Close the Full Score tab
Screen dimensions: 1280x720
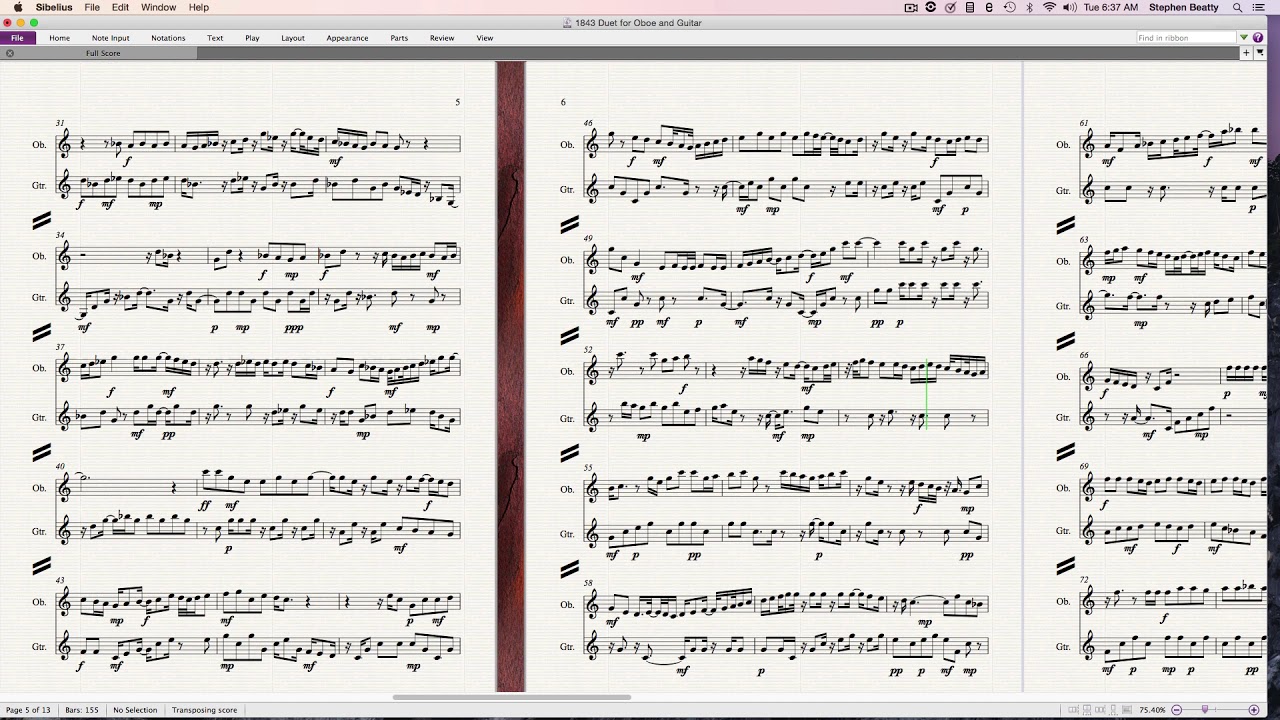click(10, 53)
